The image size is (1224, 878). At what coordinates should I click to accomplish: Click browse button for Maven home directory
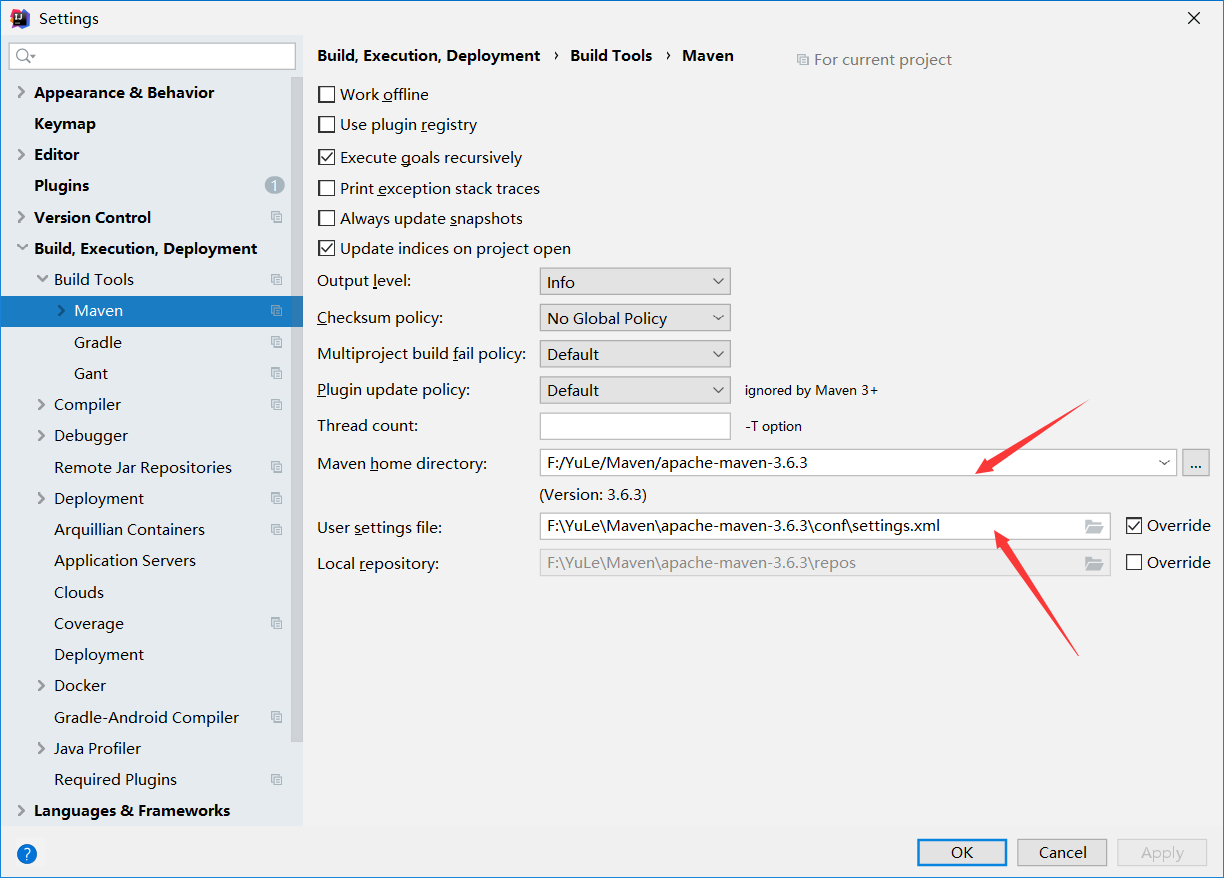pos(1195,462)
